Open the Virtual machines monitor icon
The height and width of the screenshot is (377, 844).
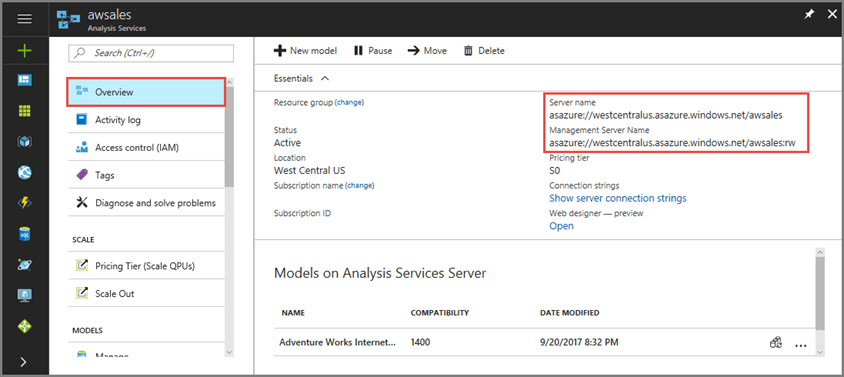pos(24,295)
